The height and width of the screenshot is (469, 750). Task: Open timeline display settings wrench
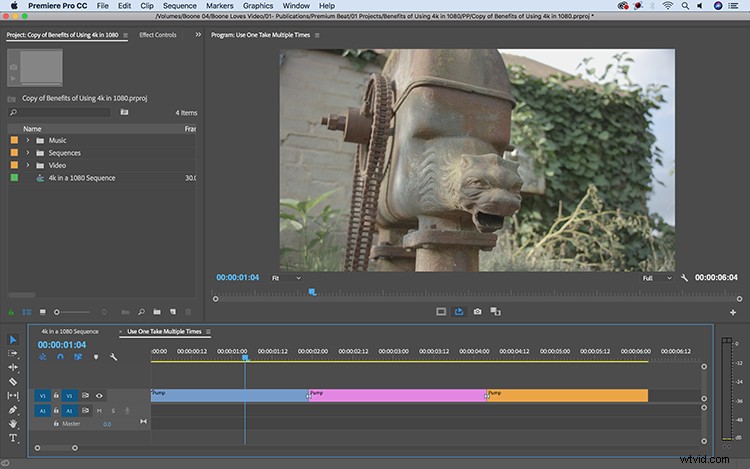click(x=113, y=357)
